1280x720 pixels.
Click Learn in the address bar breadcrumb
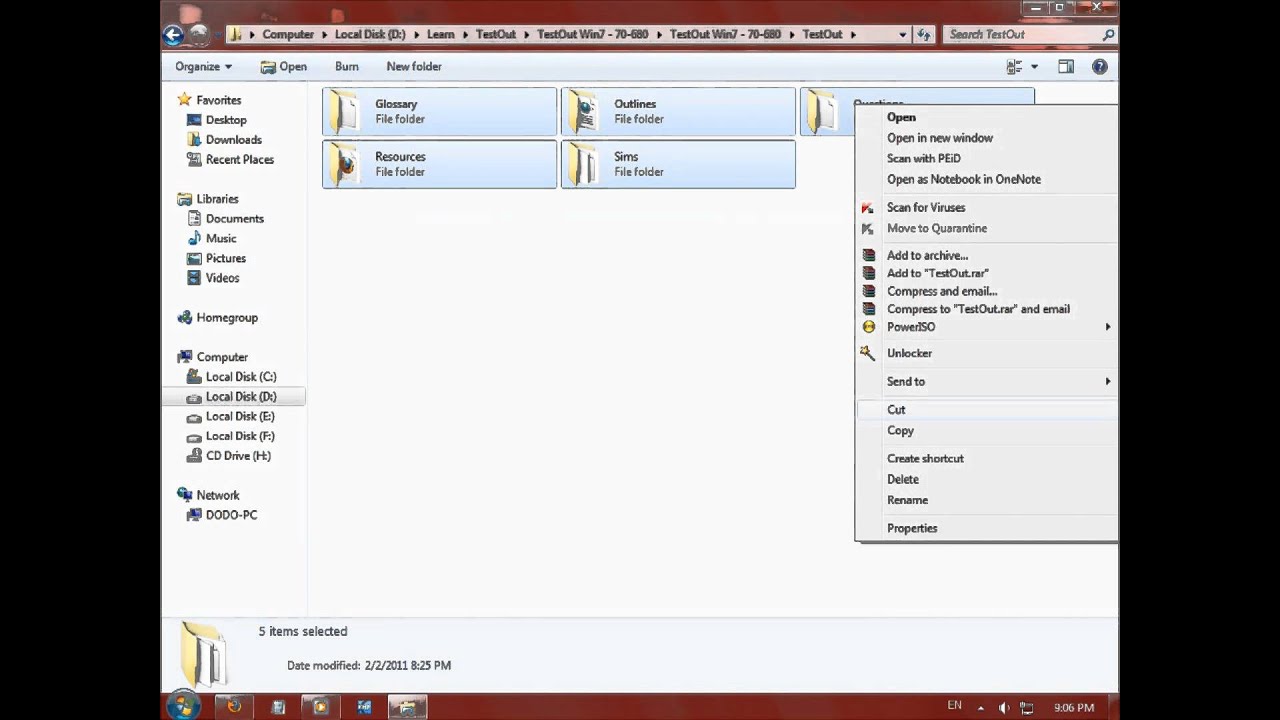point(441,35)
